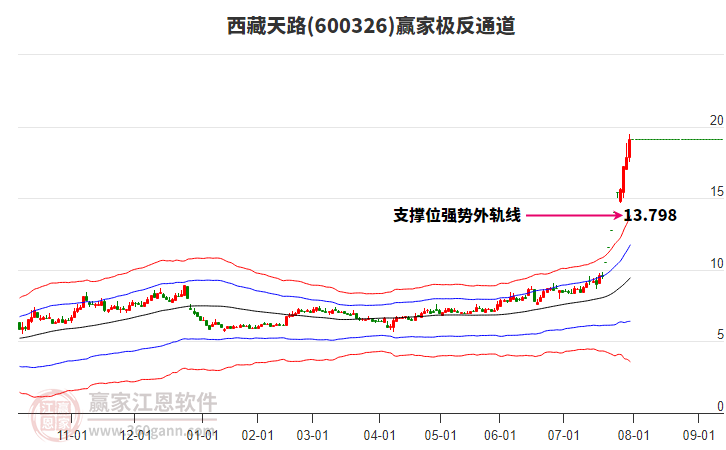Click the x-axis date 08-01
Viewport: 726px width, 450px height.
pos(633,435)
